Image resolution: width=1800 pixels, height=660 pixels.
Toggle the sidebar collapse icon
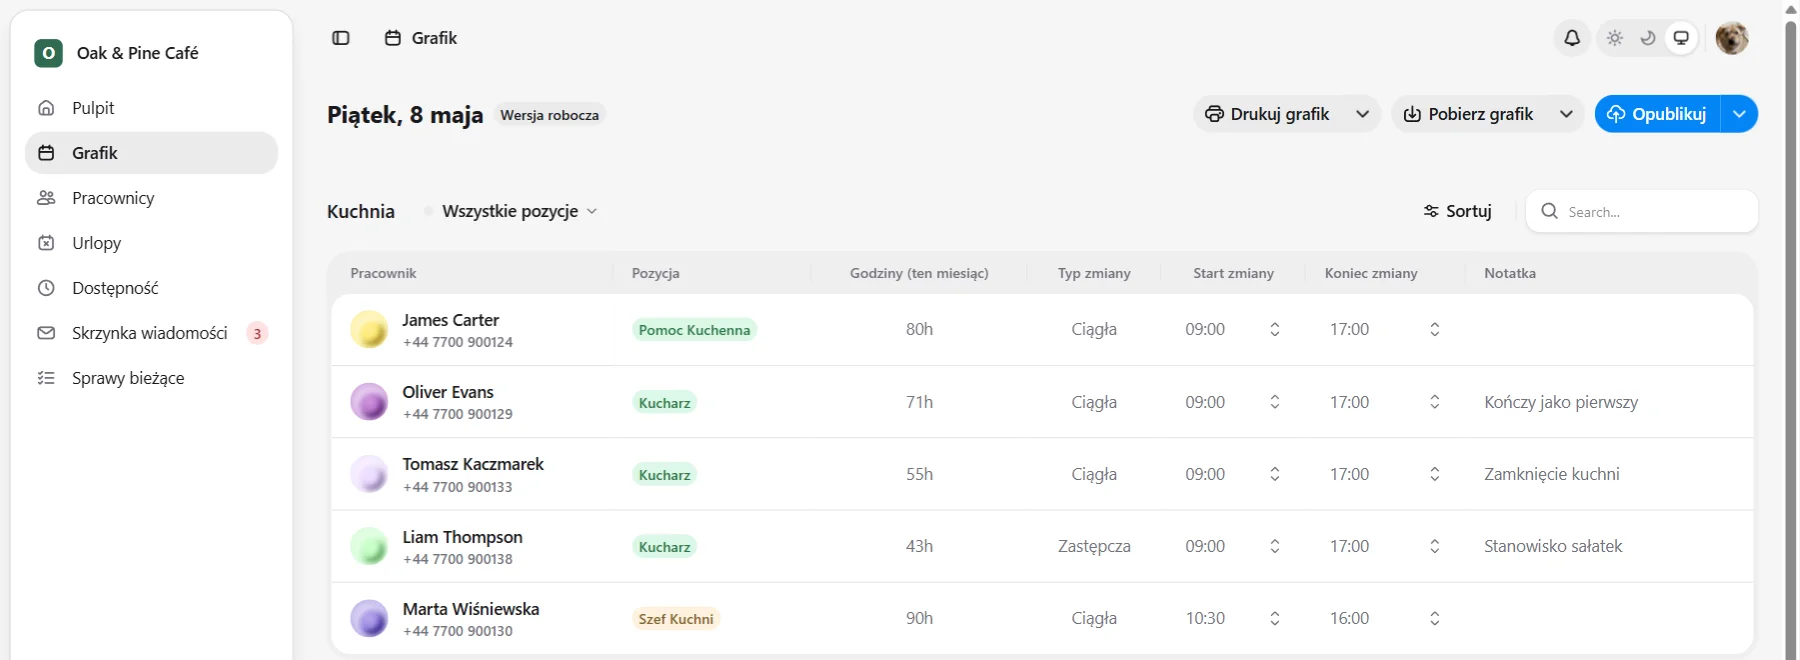tap(341, 38)
